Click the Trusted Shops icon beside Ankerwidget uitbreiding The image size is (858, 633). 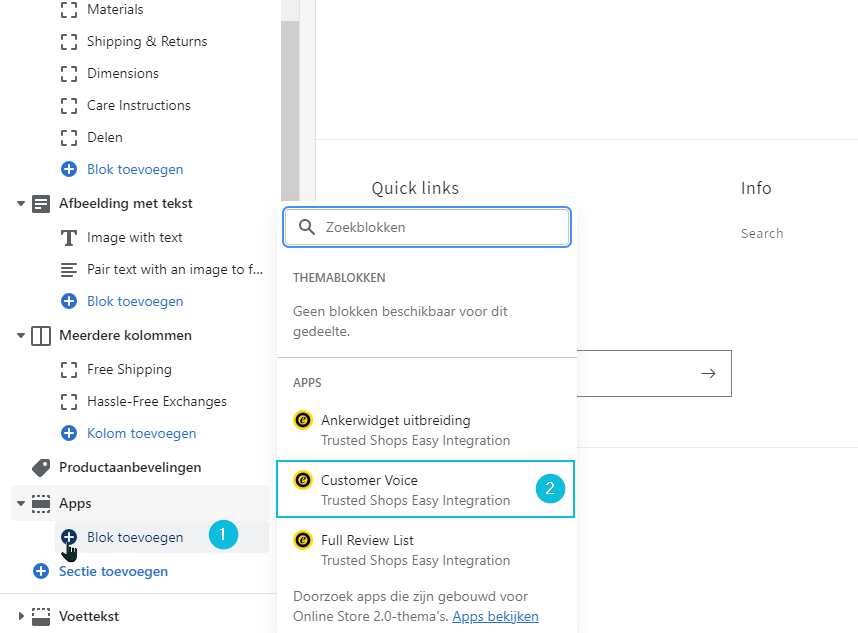tap(302, 421)
